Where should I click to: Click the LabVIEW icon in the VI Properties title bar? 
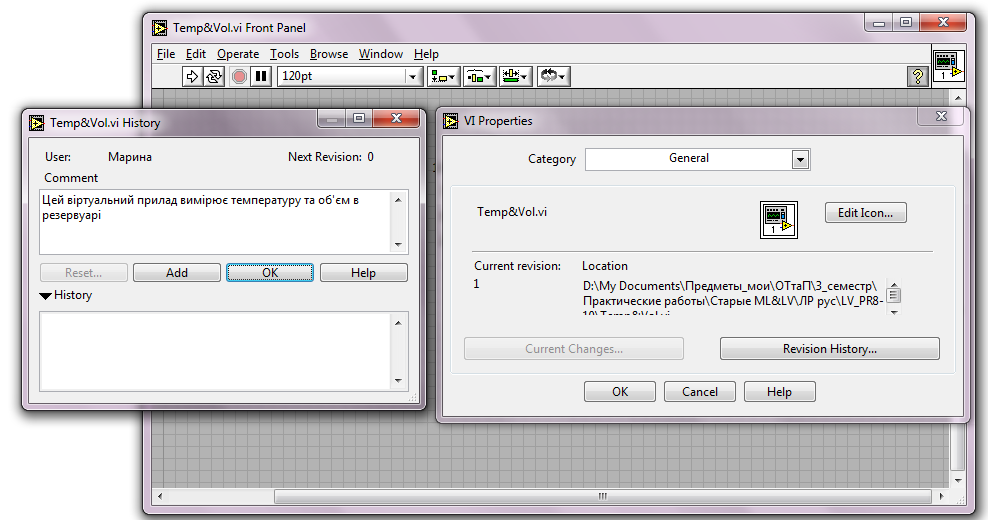[451, 120]
